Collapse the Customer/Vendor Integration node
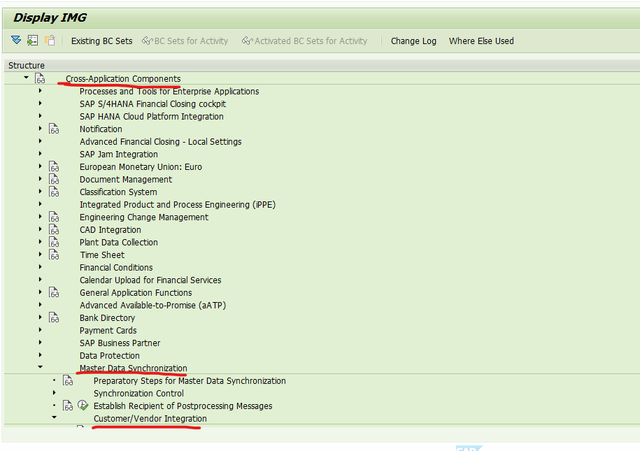This screenshot has height=451, width=640. pos(54,418)
